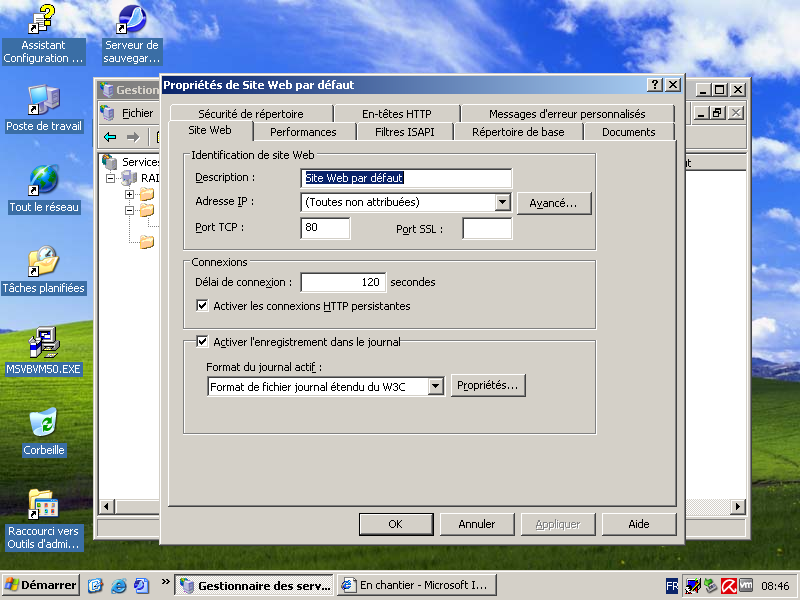Screen dimensions: 800x600
Task: Open journal Propriétés settings
Action: tap(488, 385)
